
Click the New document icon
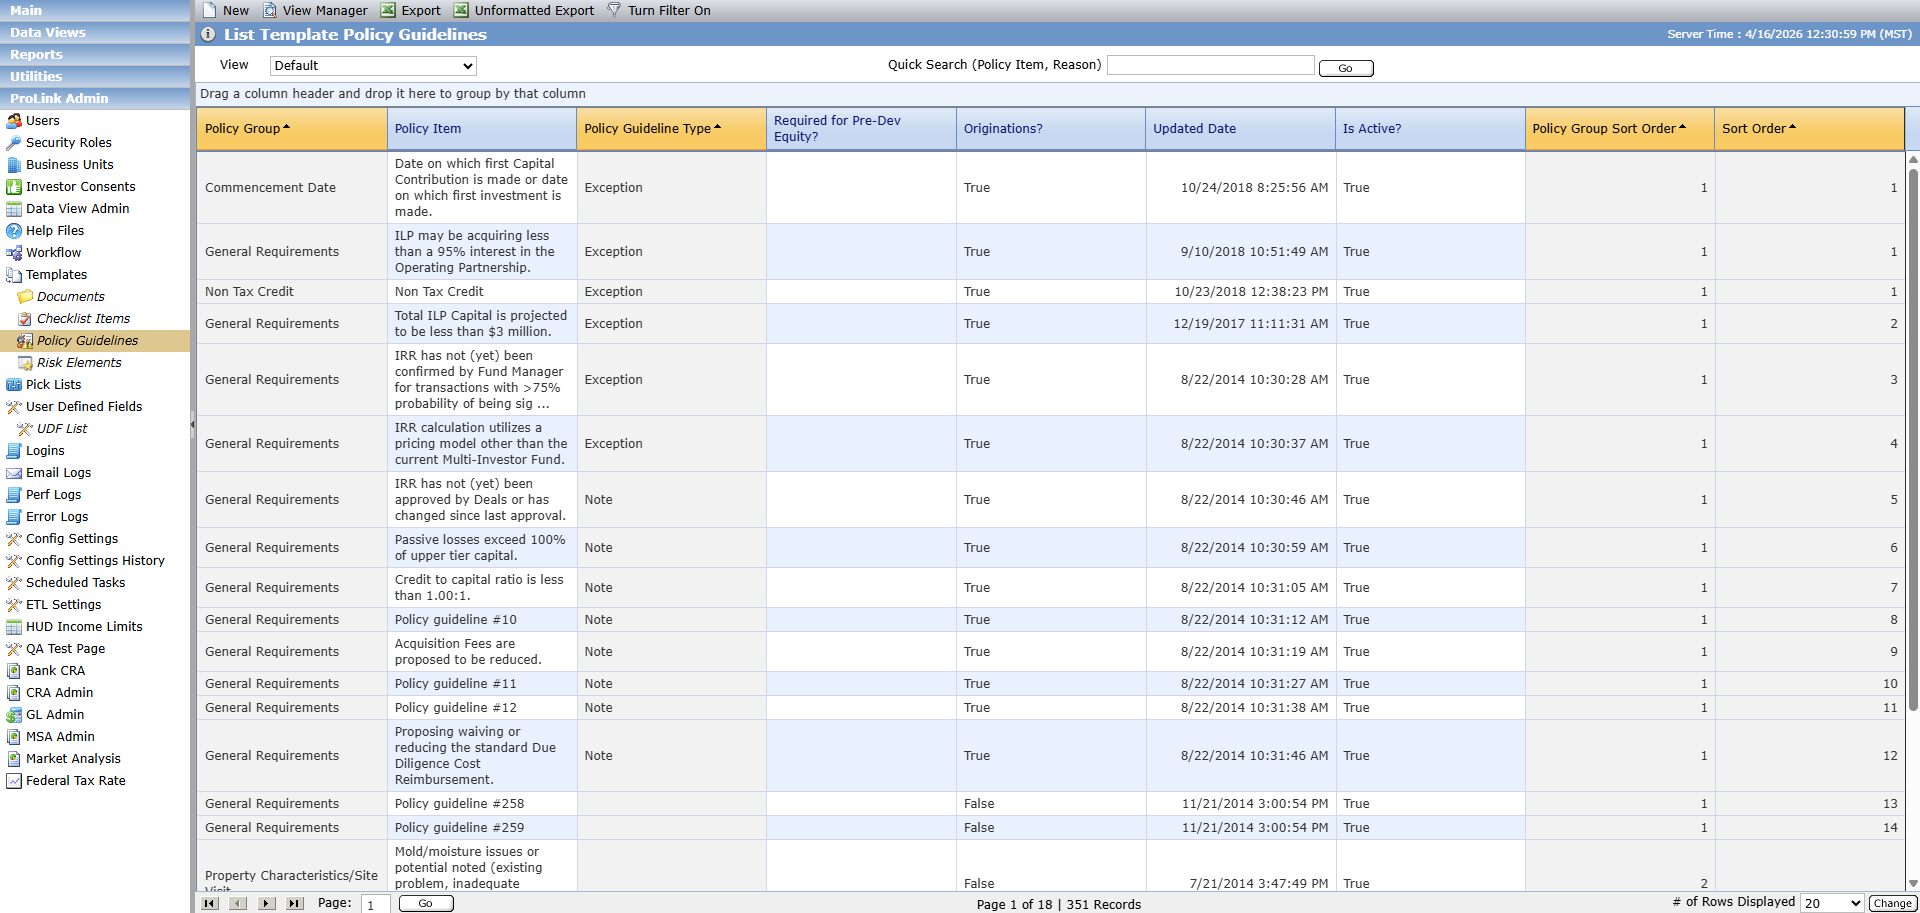click(209, 10)
